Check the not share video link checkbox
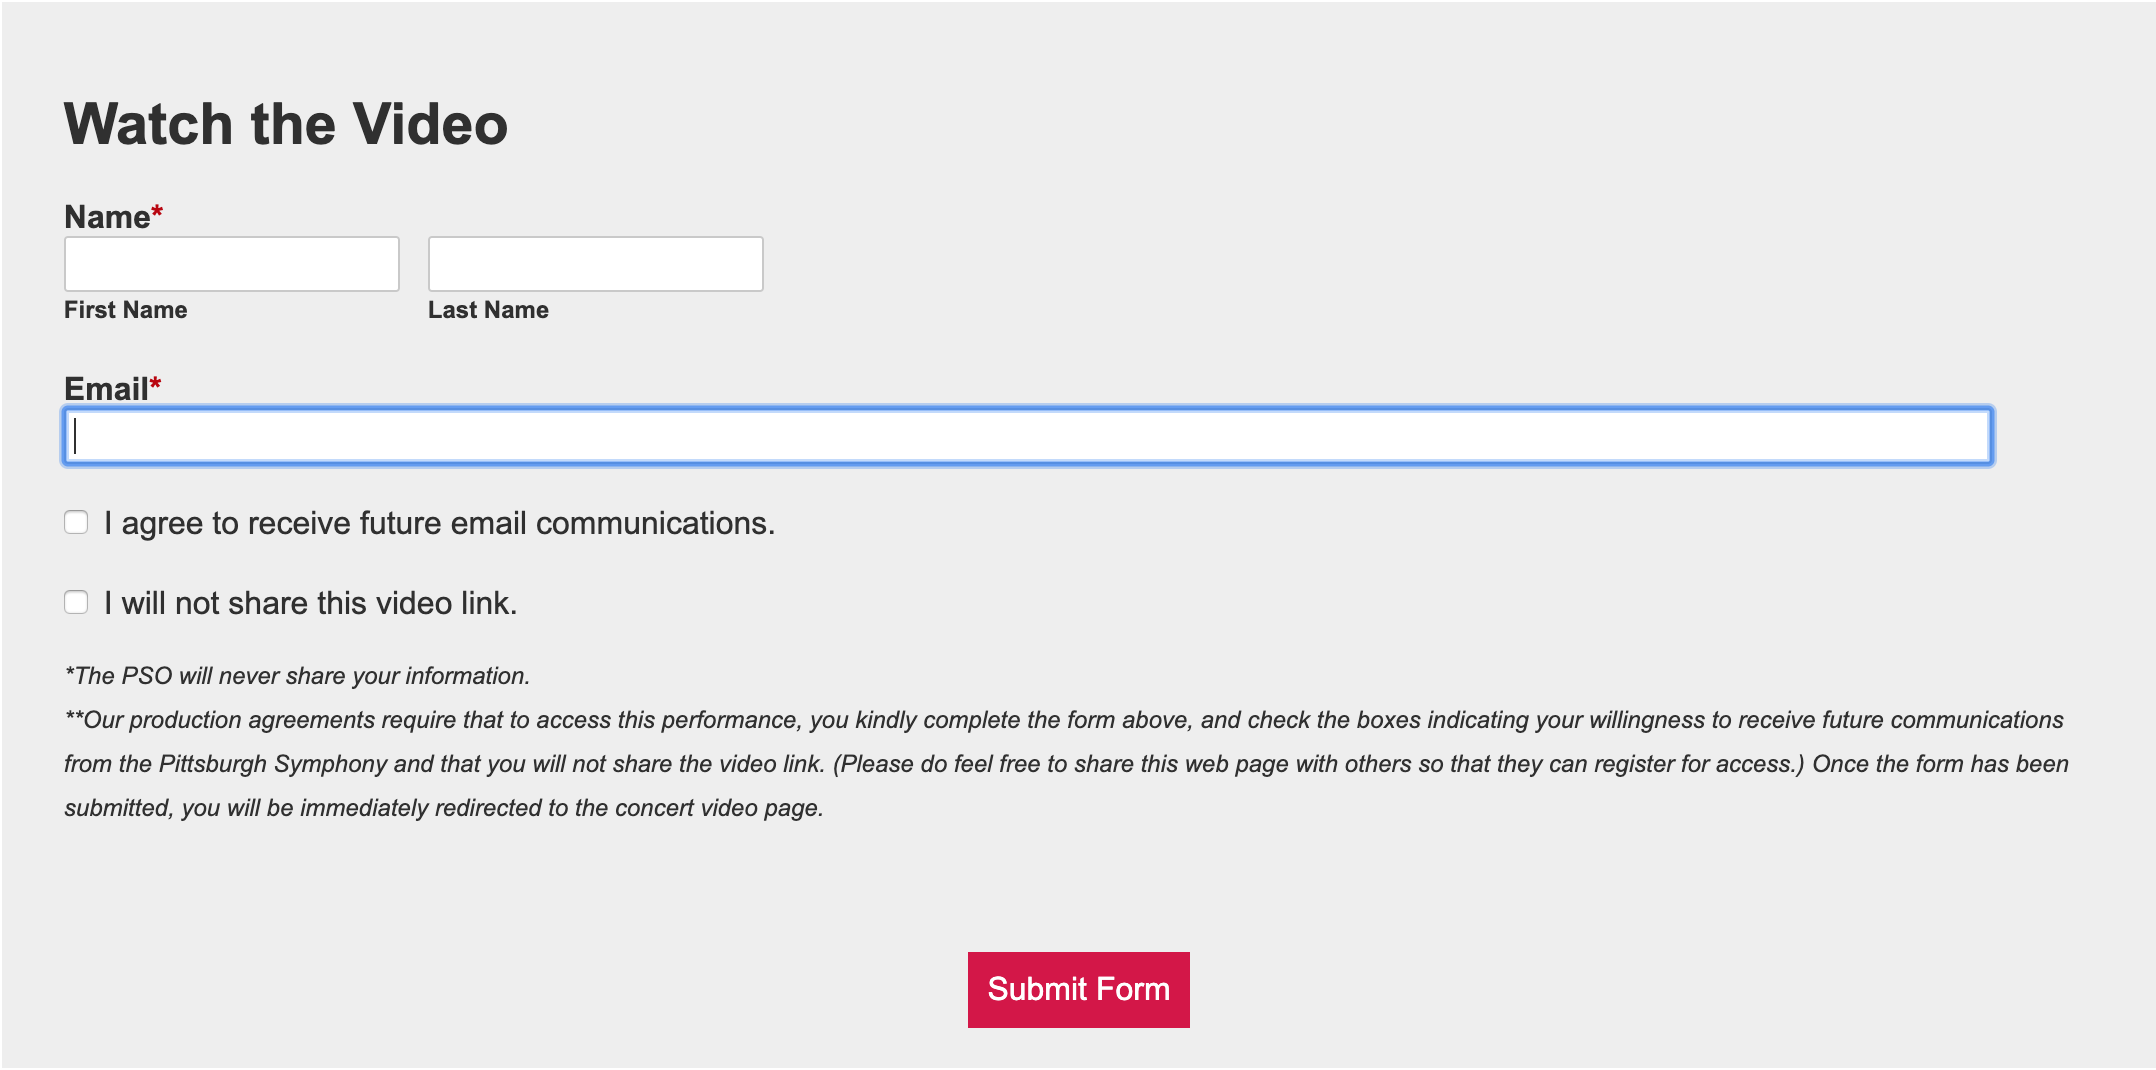Viewport: 2156px width, 1070px height. (x=76, y=602)
